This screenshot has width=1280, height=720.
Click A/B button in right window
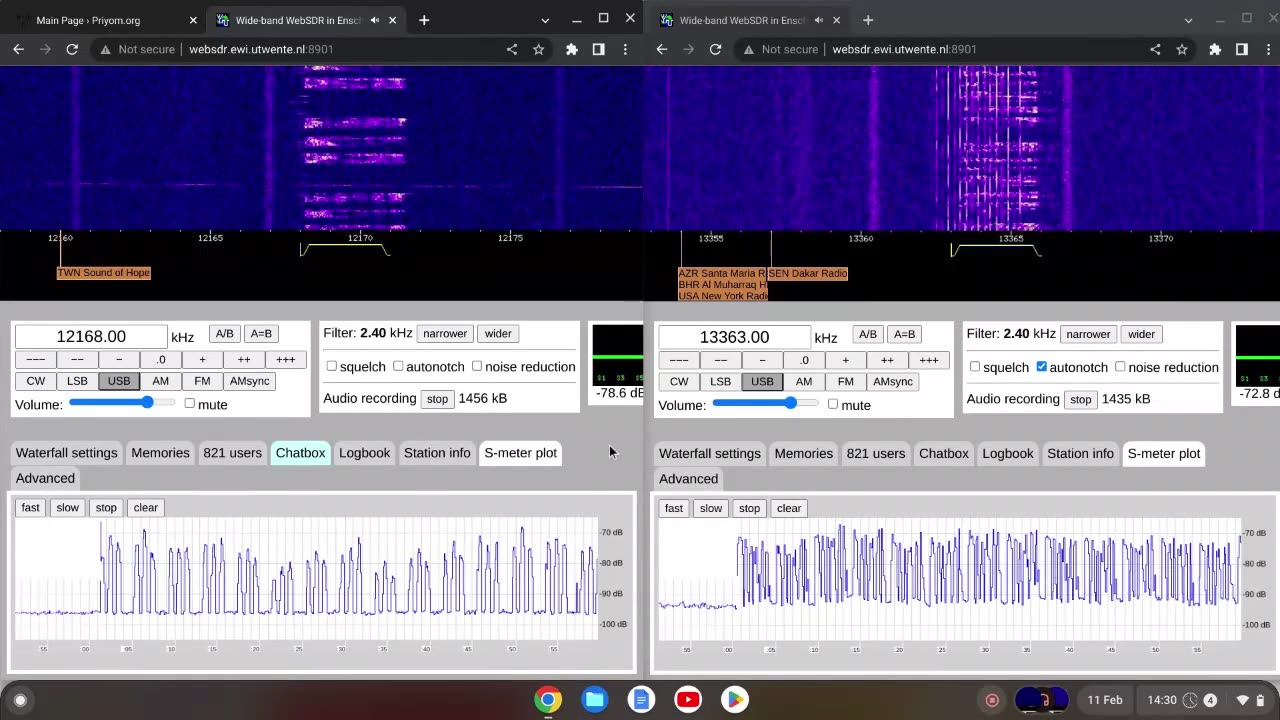867,334
